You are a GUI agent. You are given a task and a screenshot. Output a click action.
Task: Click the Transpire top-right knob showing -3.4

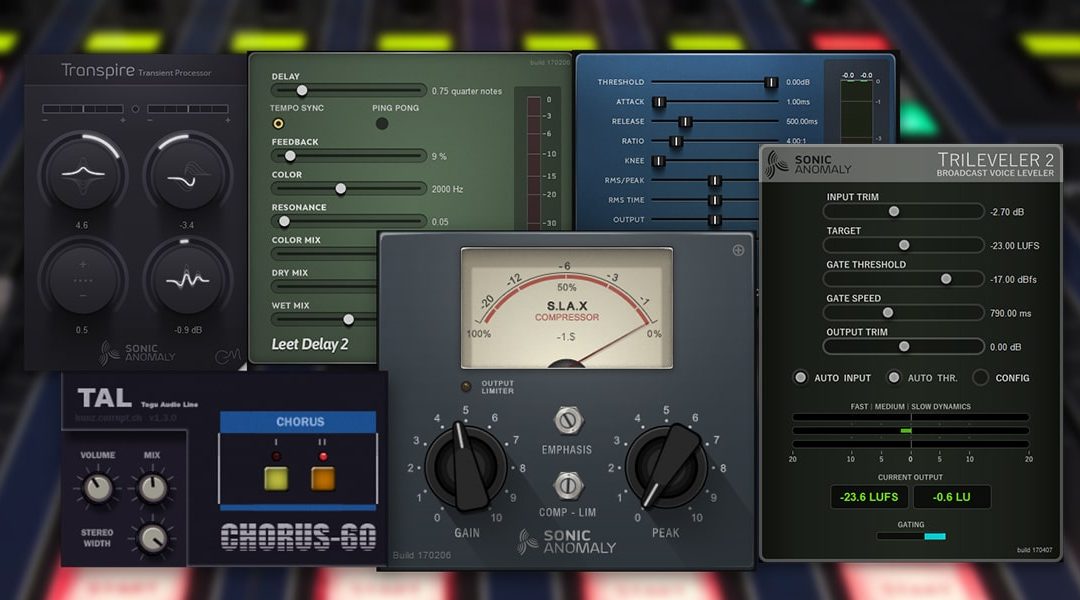187,173
